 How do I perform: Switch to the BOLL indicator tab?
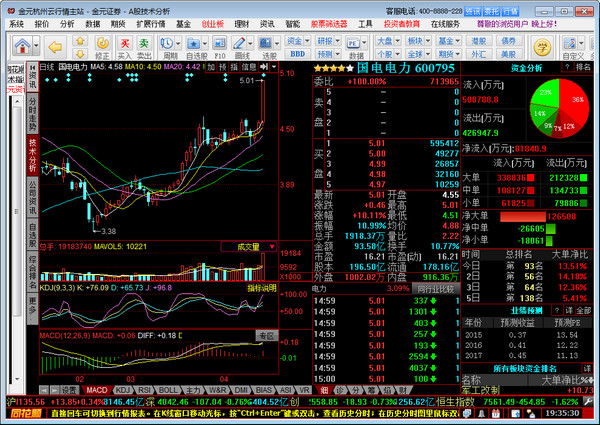point(168,390)
